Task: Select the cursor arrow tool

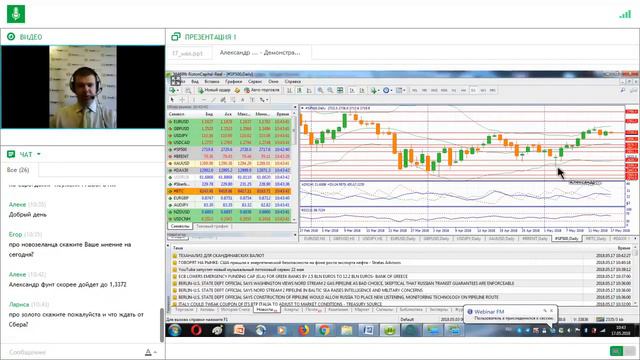Action: (172, 100)
